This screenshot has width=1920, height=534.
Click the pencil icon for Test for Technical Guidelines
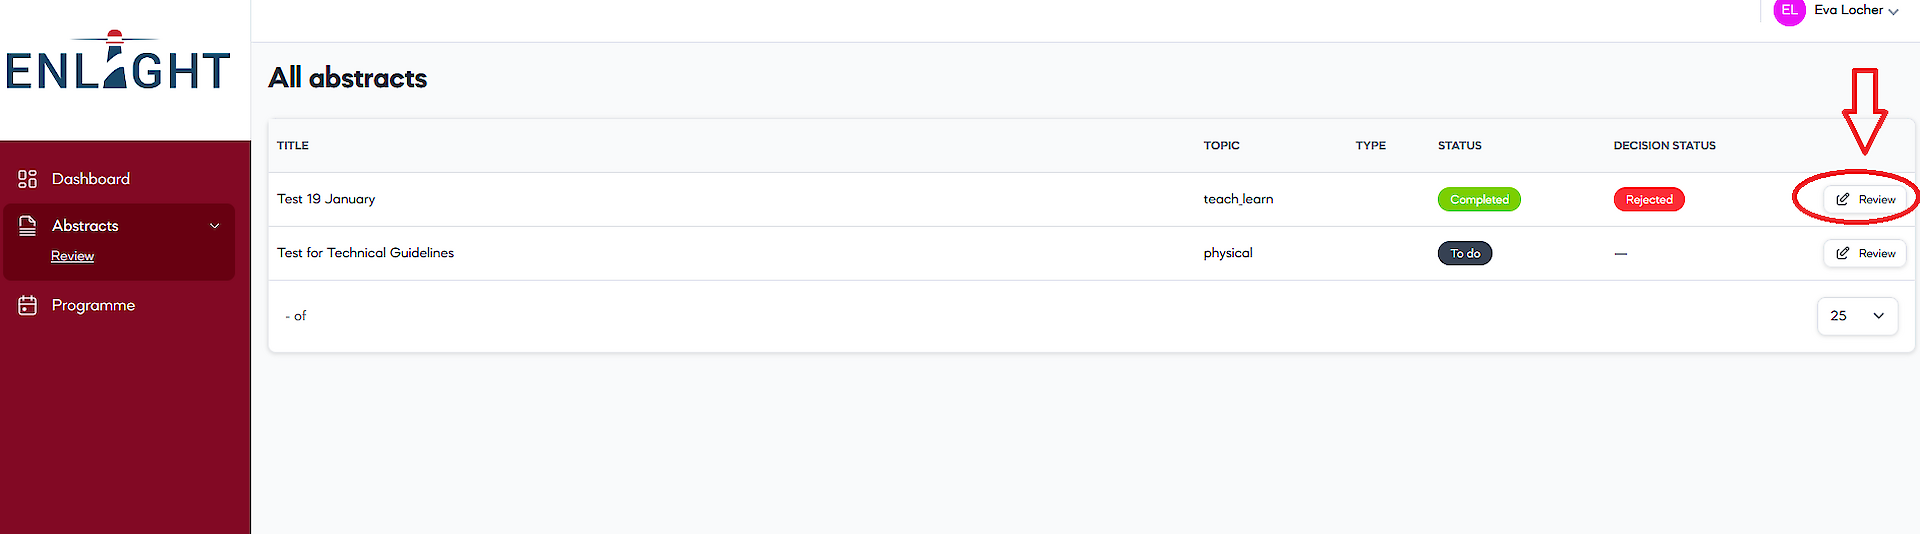point(1843,253)
